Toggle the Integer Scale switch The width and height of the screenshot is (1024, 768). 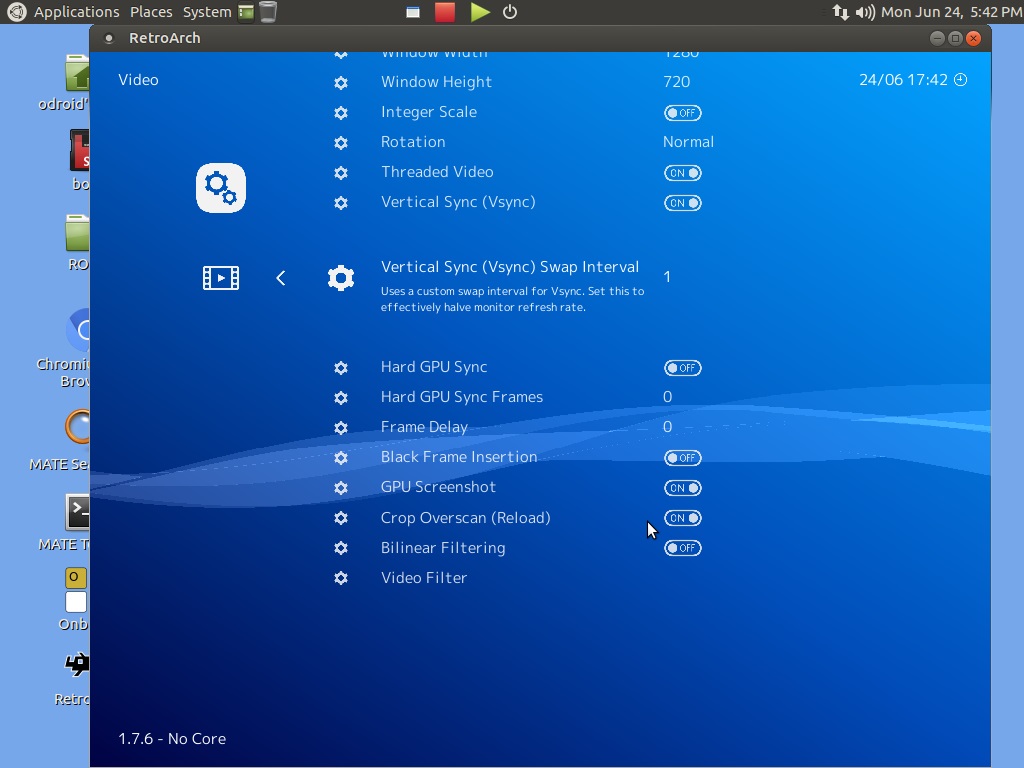click(x=683, y=113)
